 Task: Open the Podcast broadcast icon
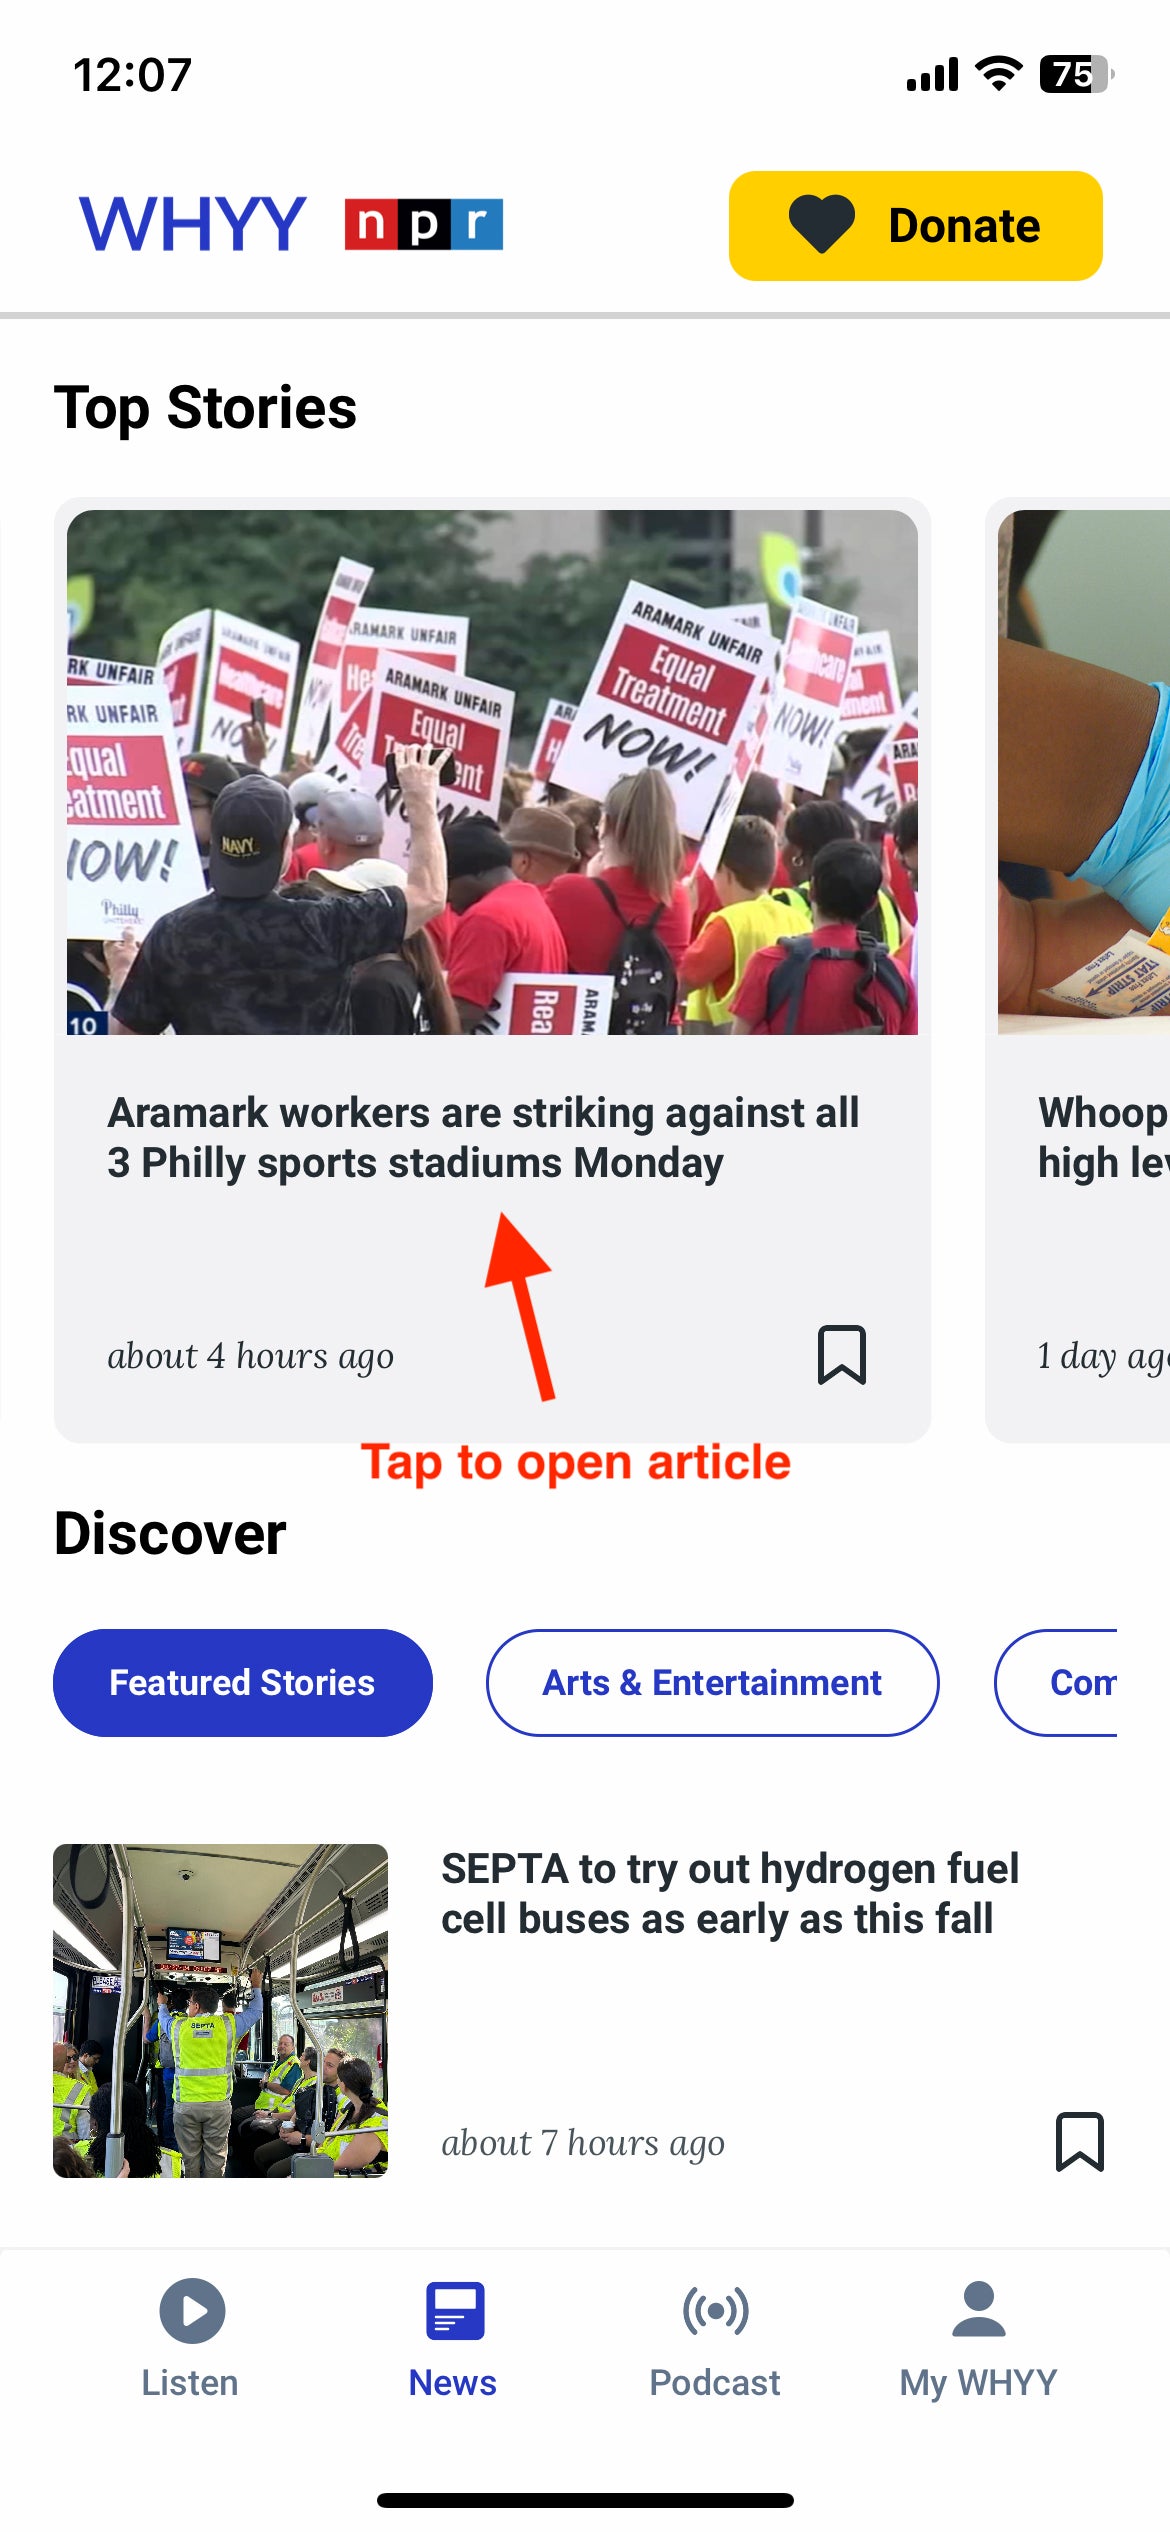(715, 2310)
